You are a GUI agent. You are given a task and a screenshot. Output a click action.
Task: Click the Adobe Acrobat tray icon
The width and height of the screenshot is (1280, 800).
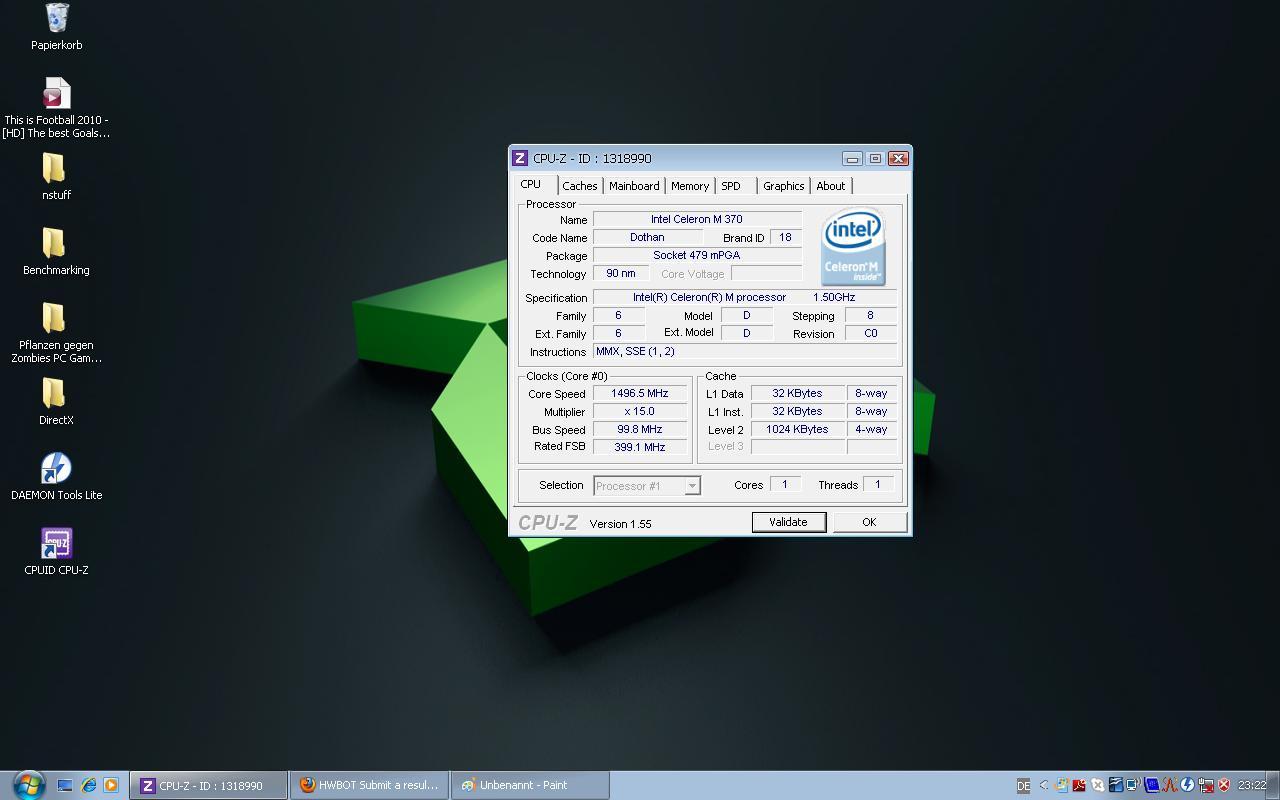pyautogui.click(x=1079, y=785)
